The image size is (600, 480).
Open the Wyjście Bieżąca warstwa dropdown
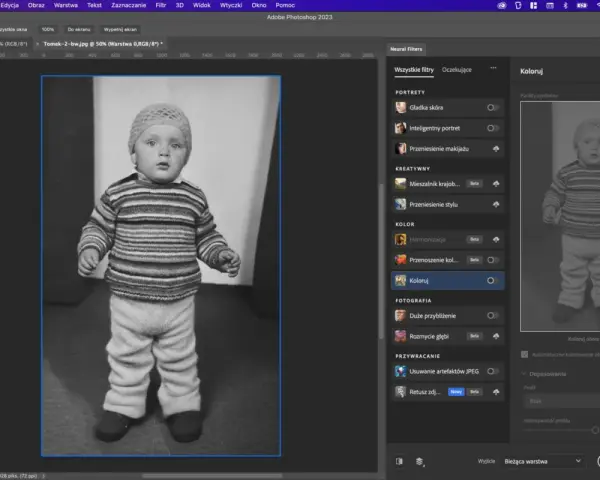pos(543,461)
